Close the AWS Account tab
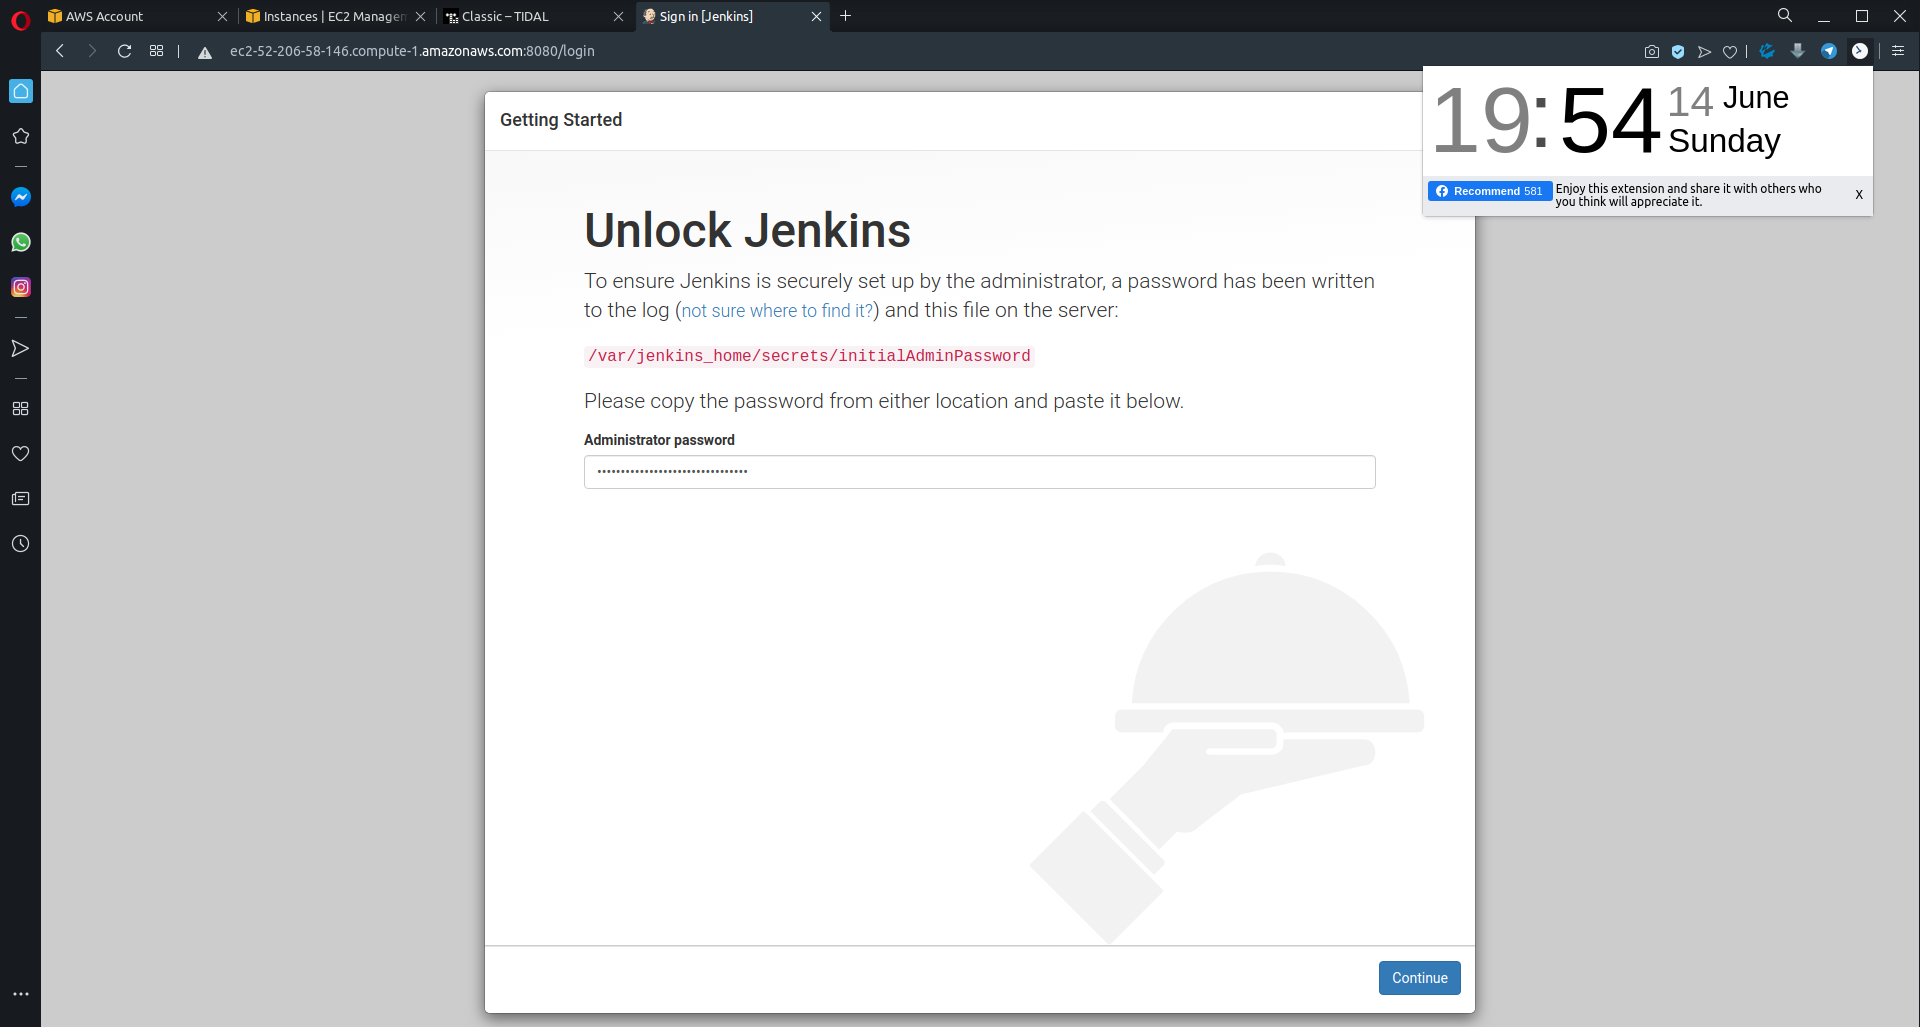This screenshot has width=1920, height=1027. (x=222, y=17)
